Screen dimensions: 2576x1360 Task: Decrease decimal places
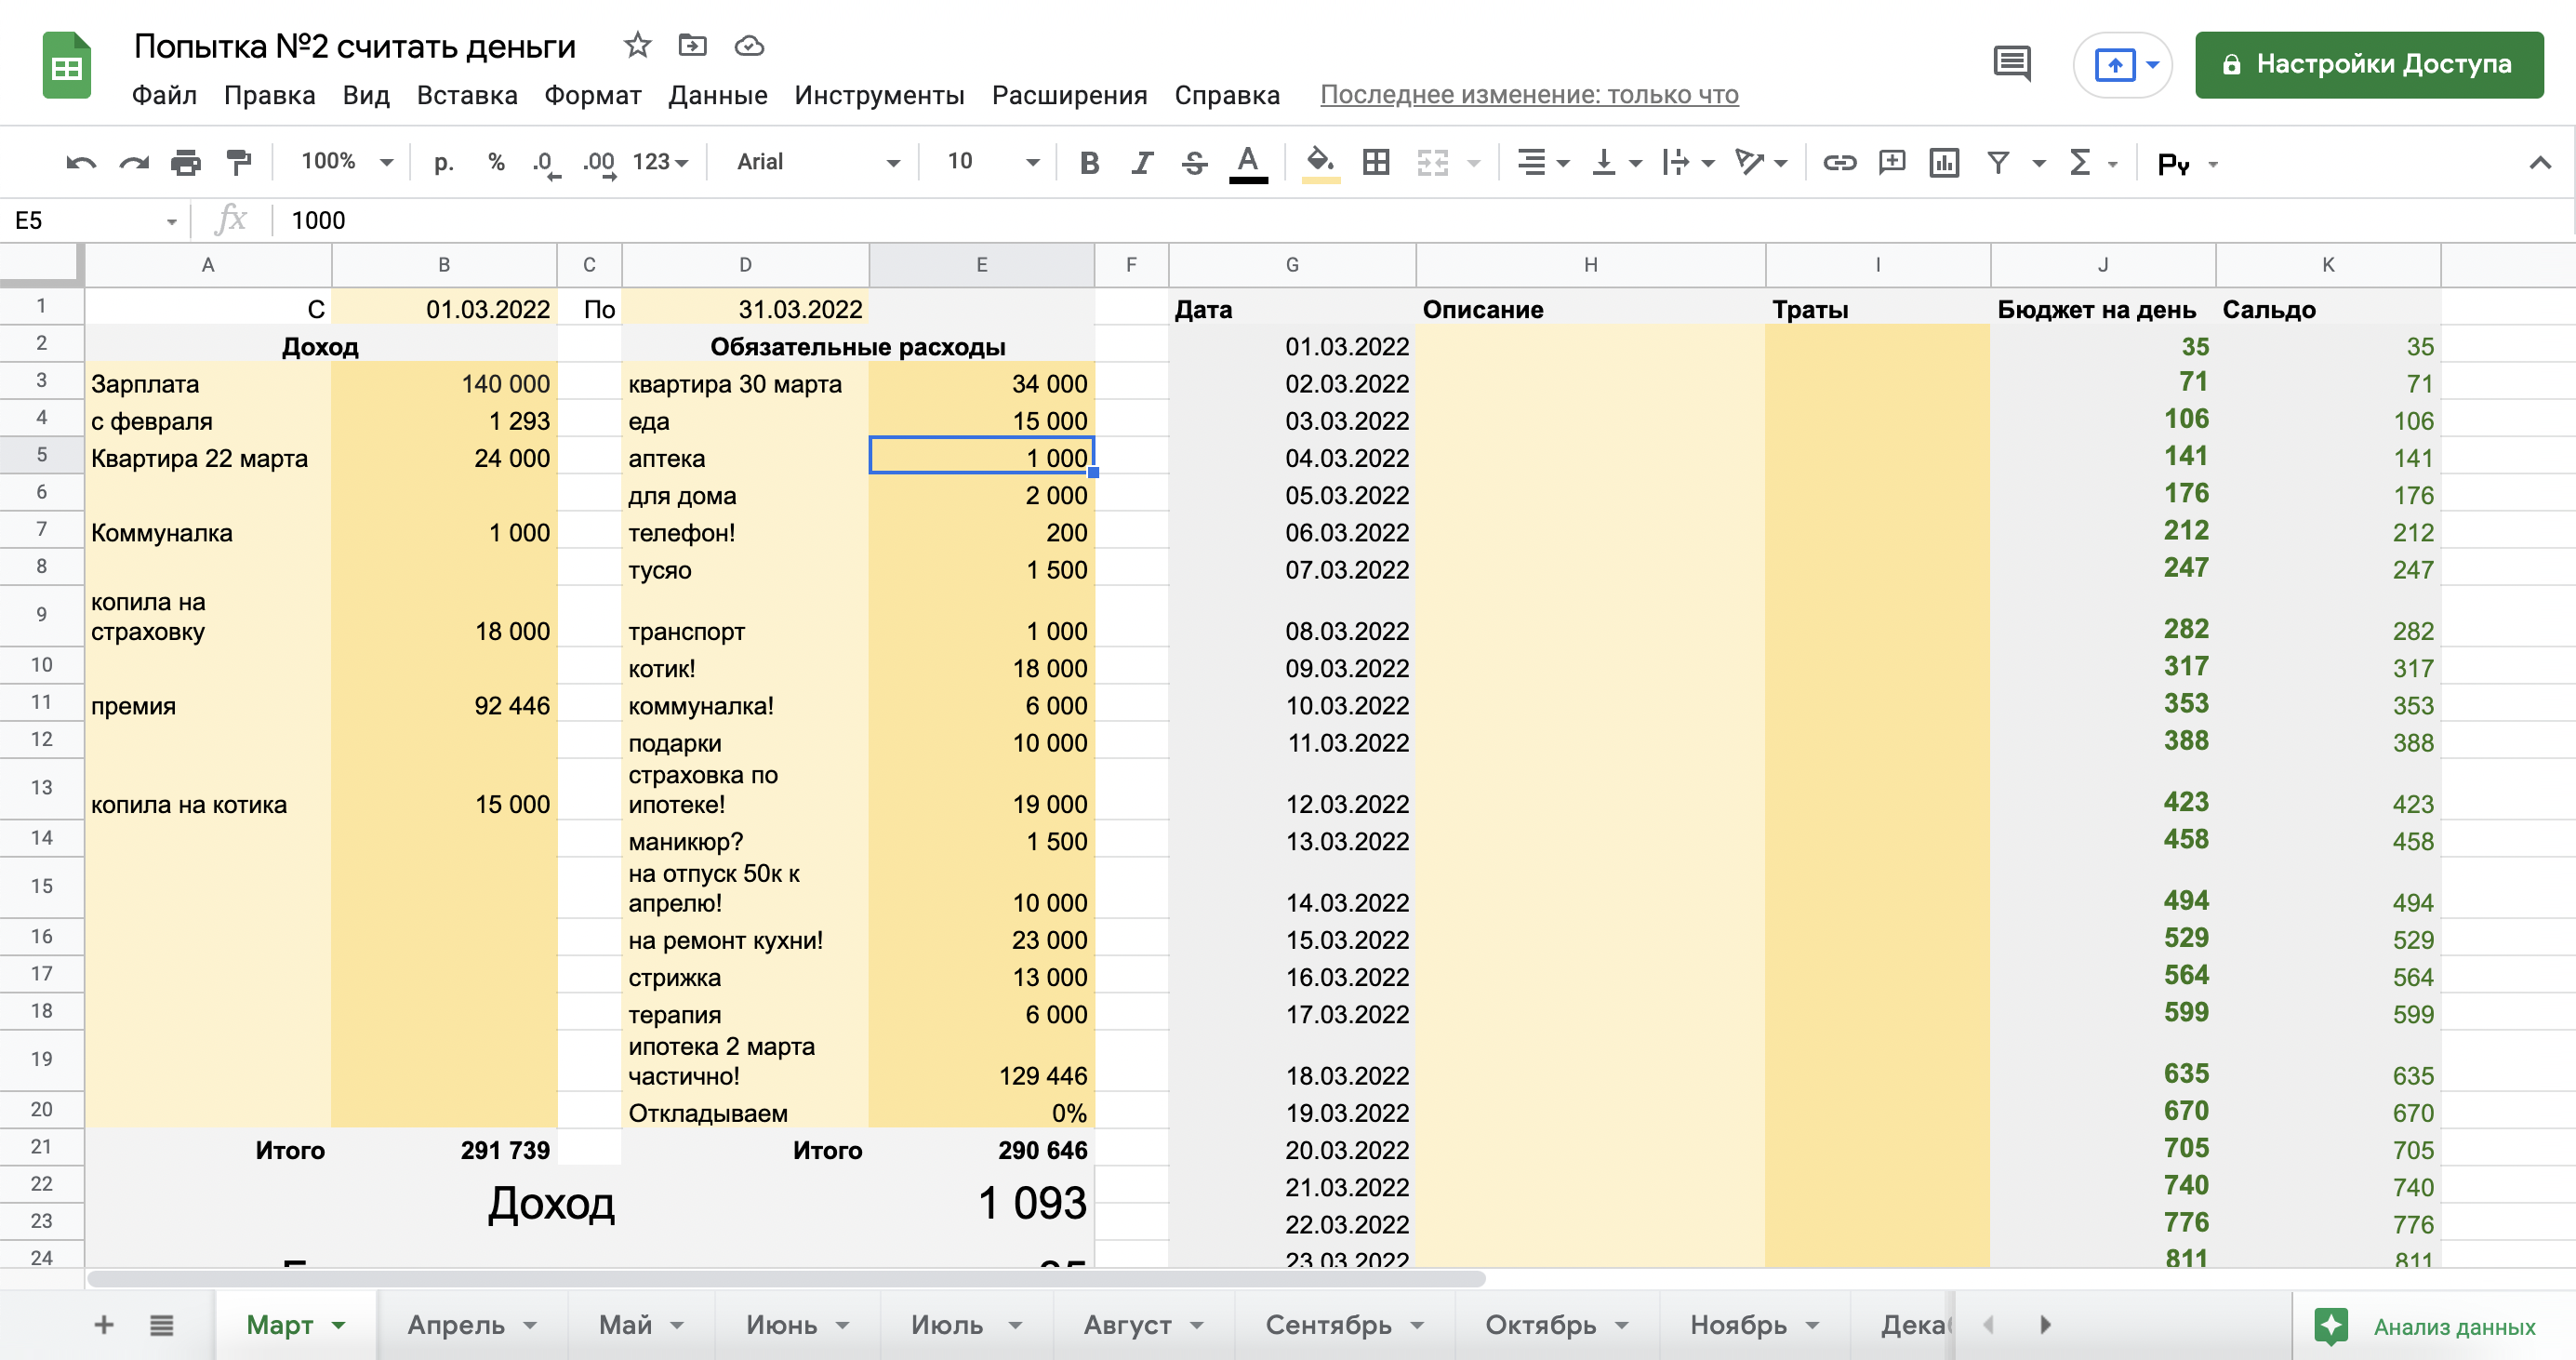(545, 162)
